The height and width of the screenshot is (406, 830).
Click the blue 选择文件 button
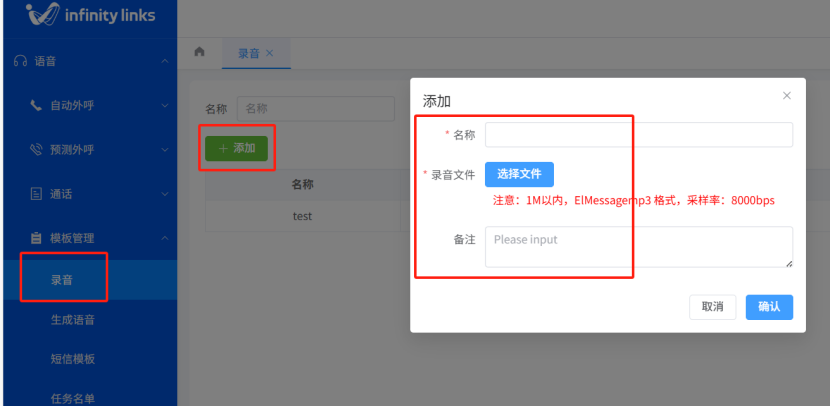pos(519,174)
